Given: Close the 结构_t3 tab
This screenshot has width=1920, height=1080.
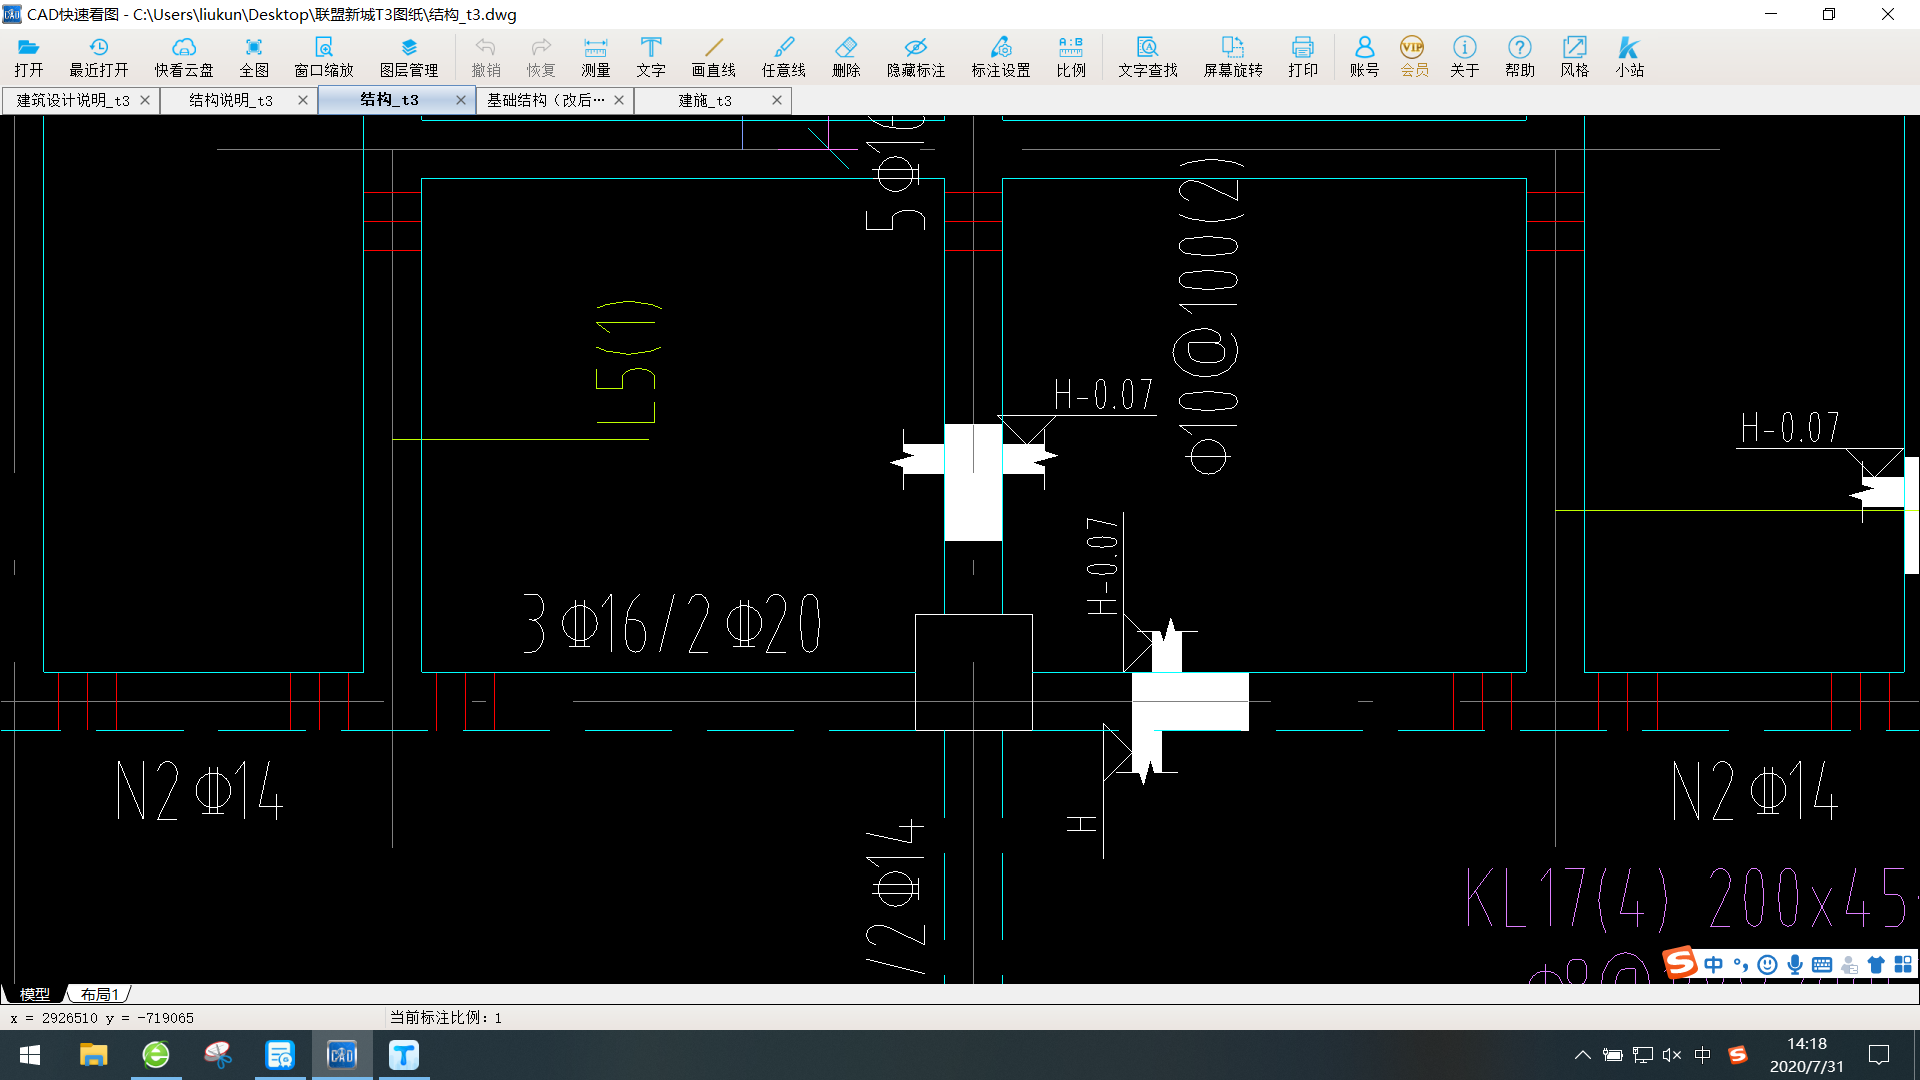Looking at the screenshot, I should [x=461, y=100].
